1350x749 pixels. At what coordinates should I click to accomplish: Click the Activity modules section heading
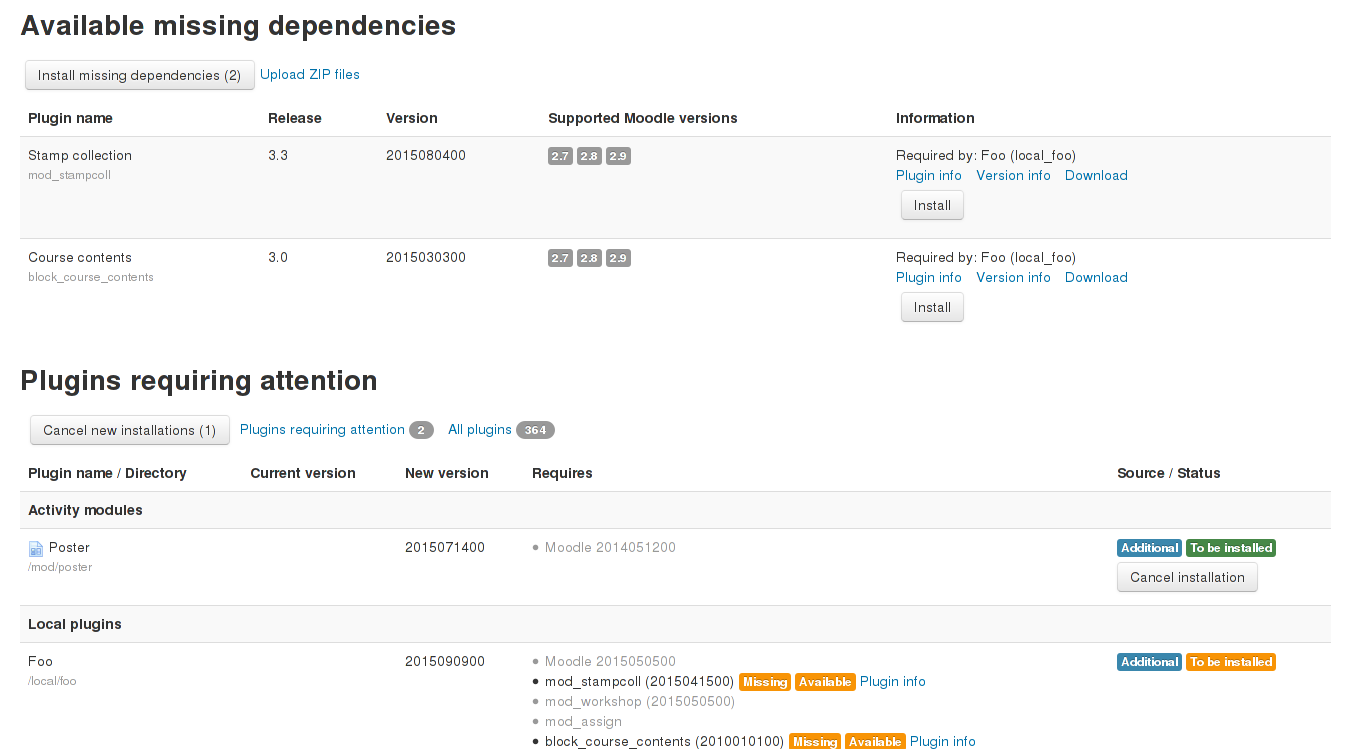click(85, 510)
